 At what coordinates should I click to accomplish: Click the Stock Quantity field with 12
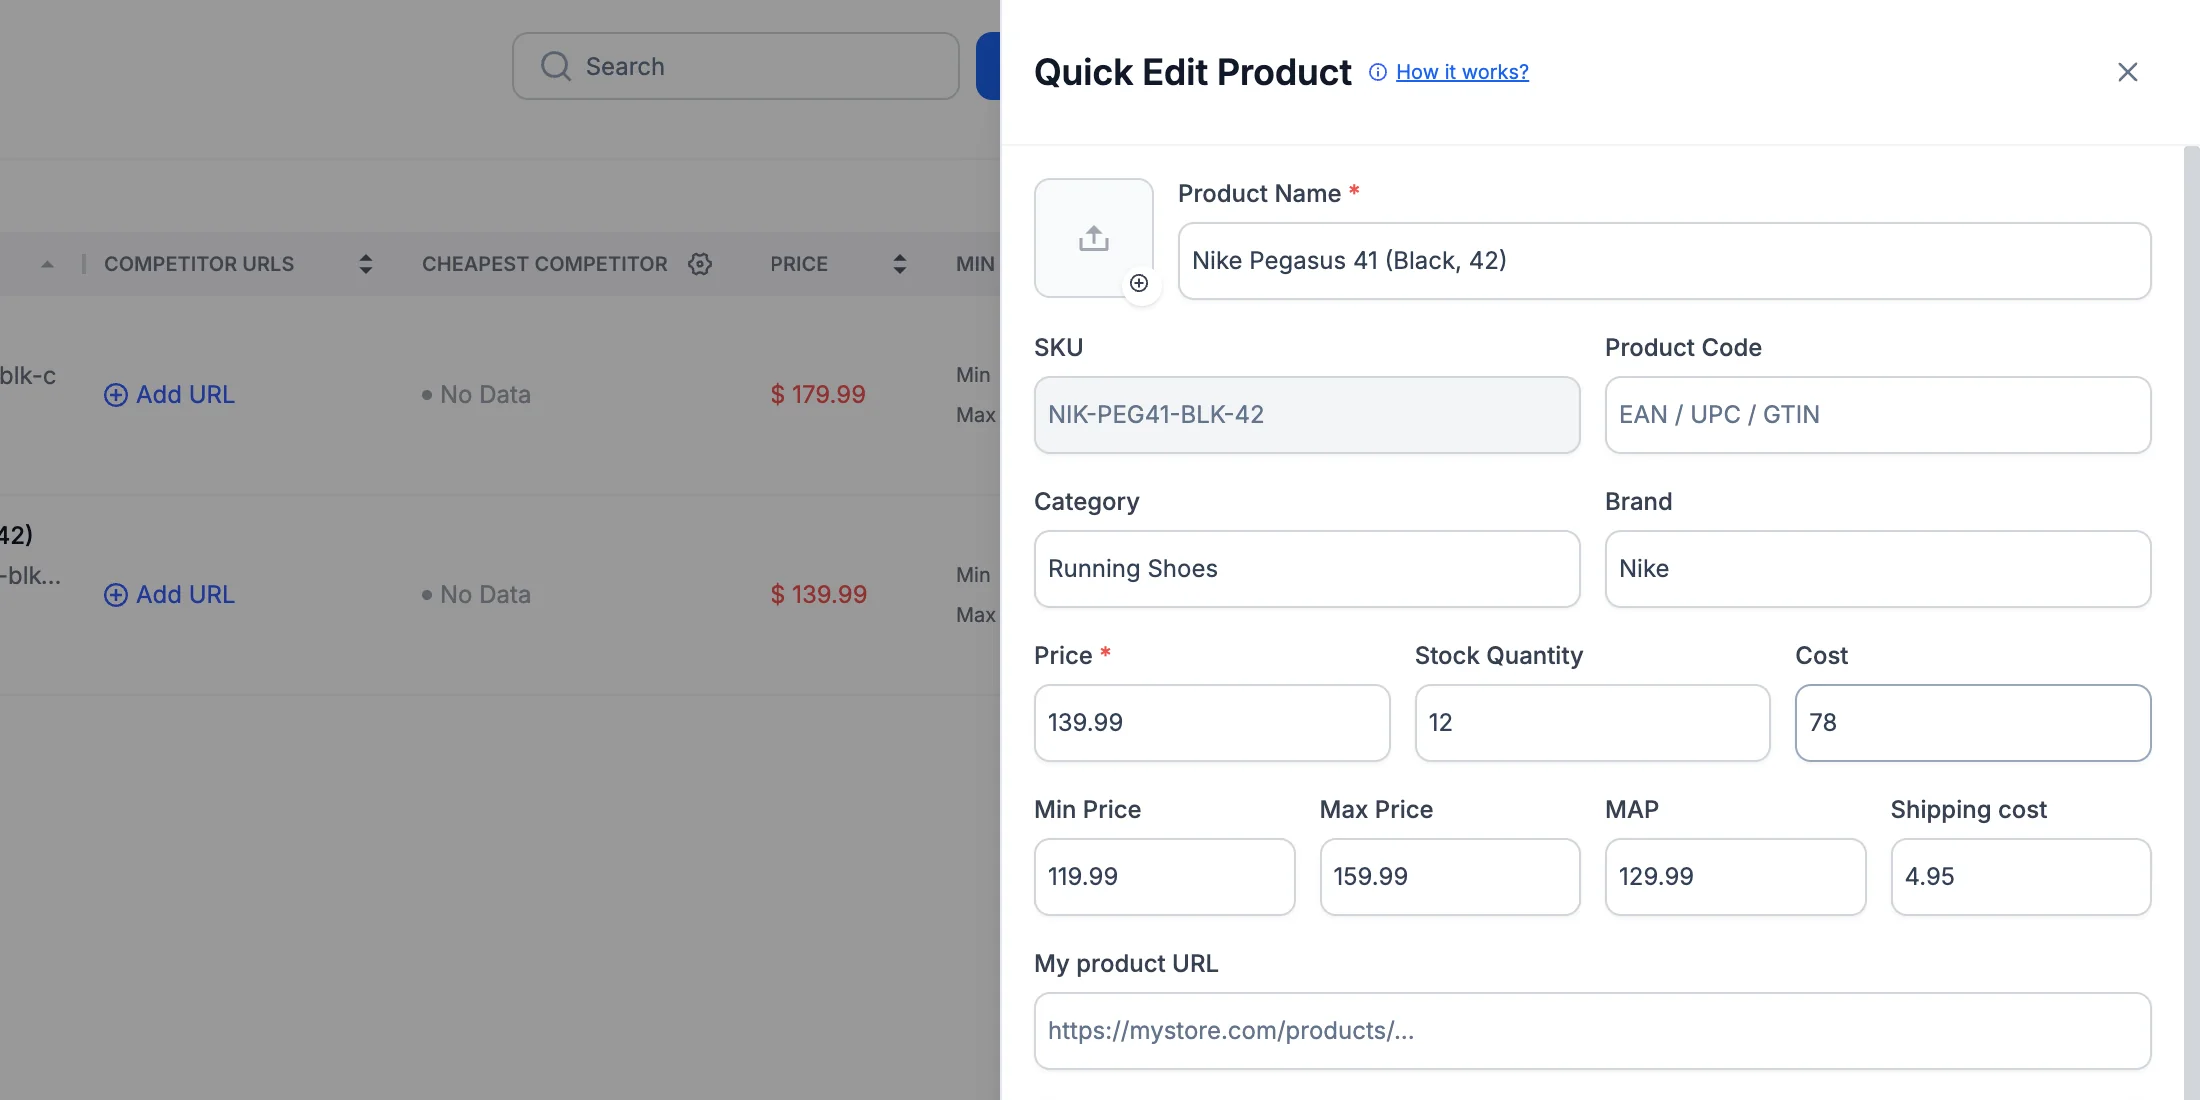1592,723
